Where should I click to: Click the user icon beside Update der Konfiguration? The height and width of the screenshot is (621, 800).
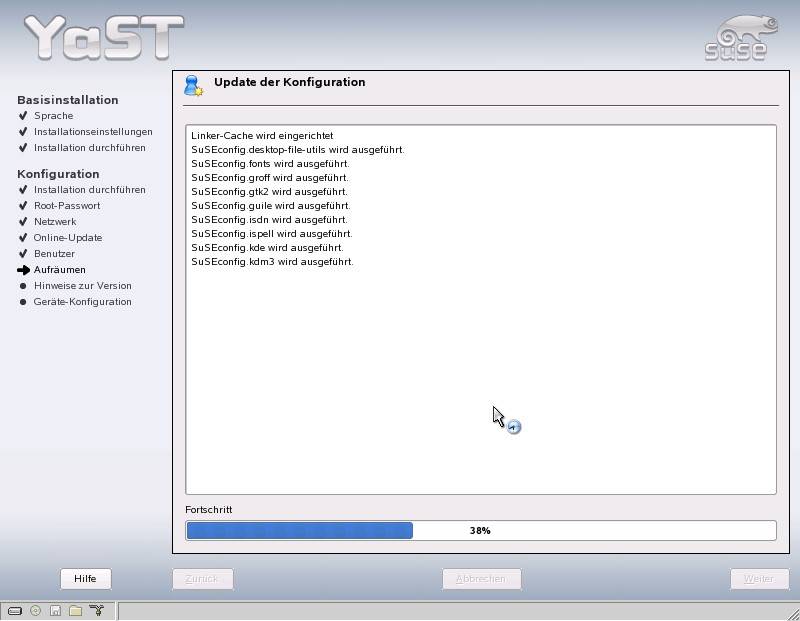(193, 86)
